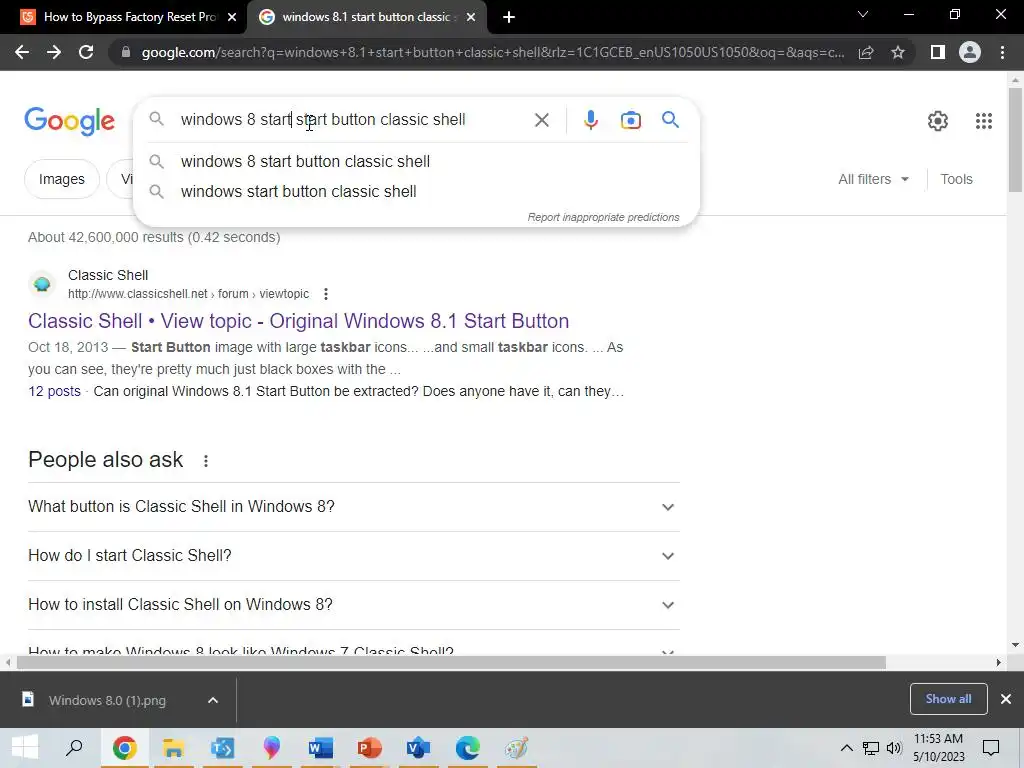This screenshot has width=1024, height=768.
Task: Choose suggestion 'windows 8 start button classic shell'
Action: [416, 161]
